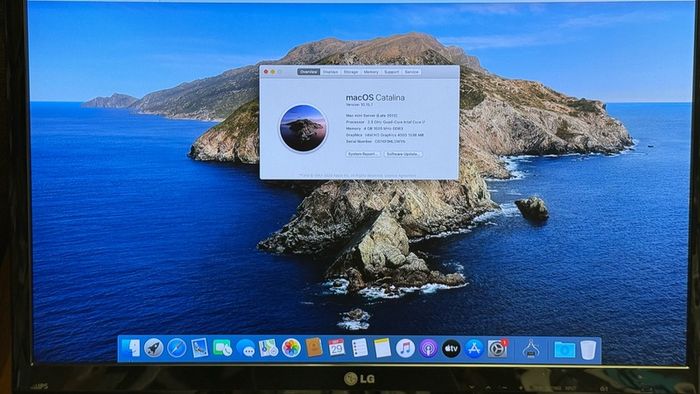Open the Memory tab
The width and height of the screenshot is (700, 394).
pos(371,72)
